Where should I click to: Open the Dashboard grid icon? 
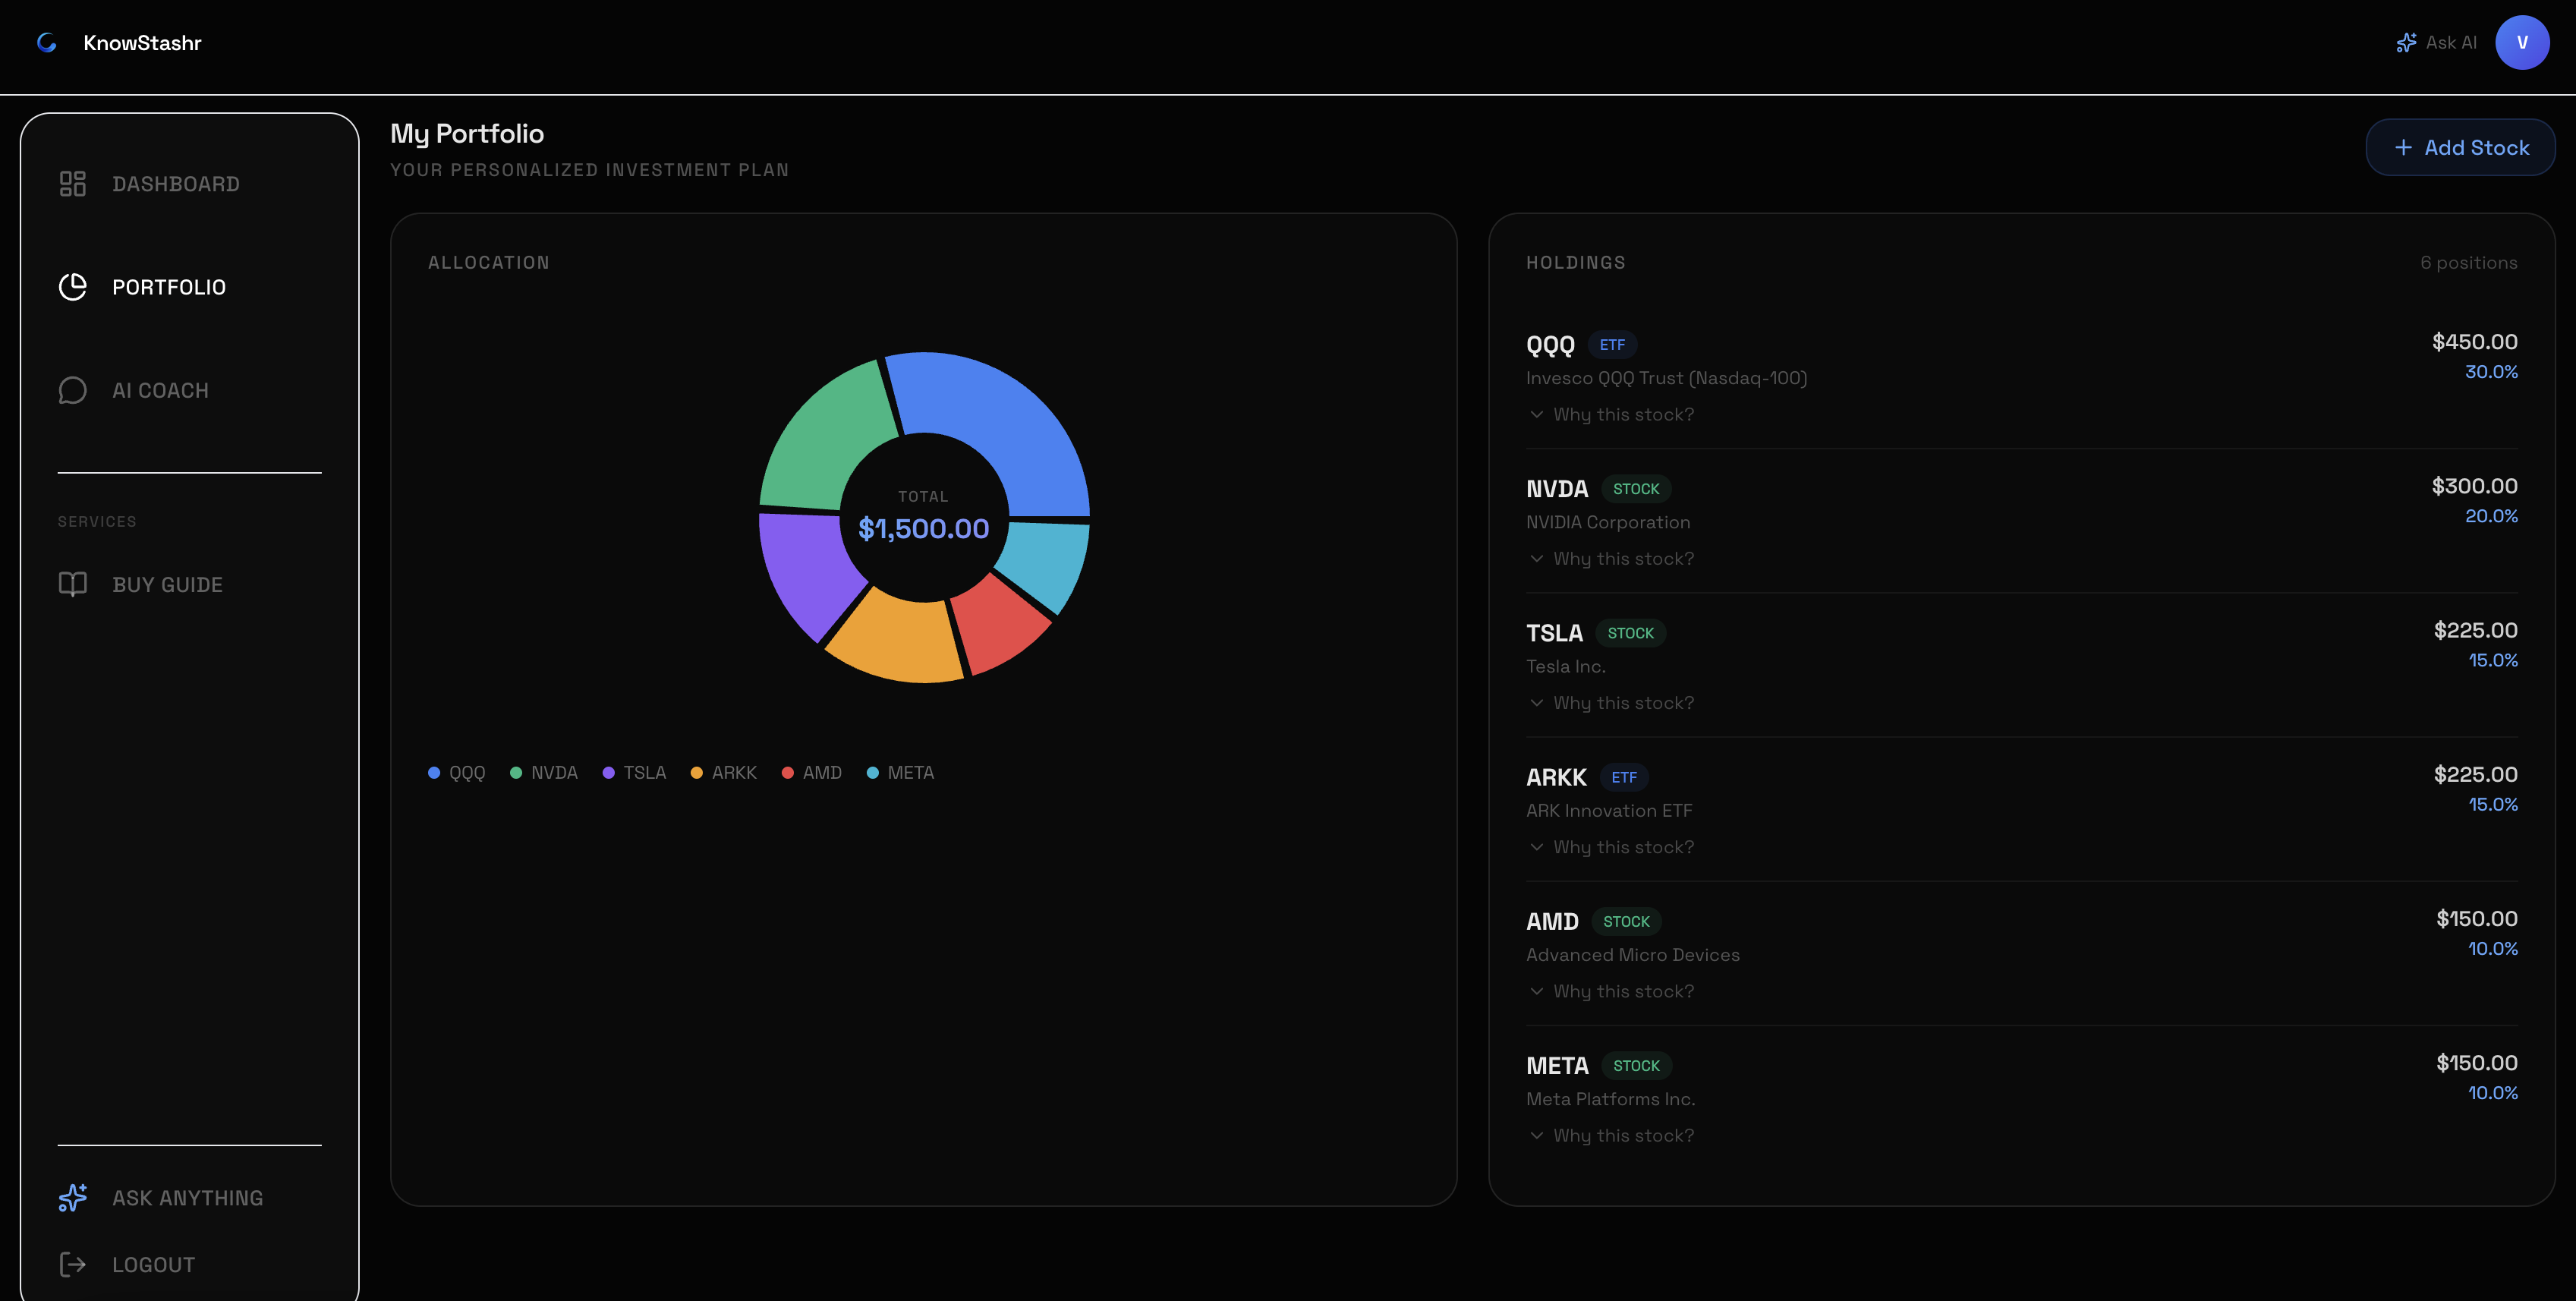72,184
